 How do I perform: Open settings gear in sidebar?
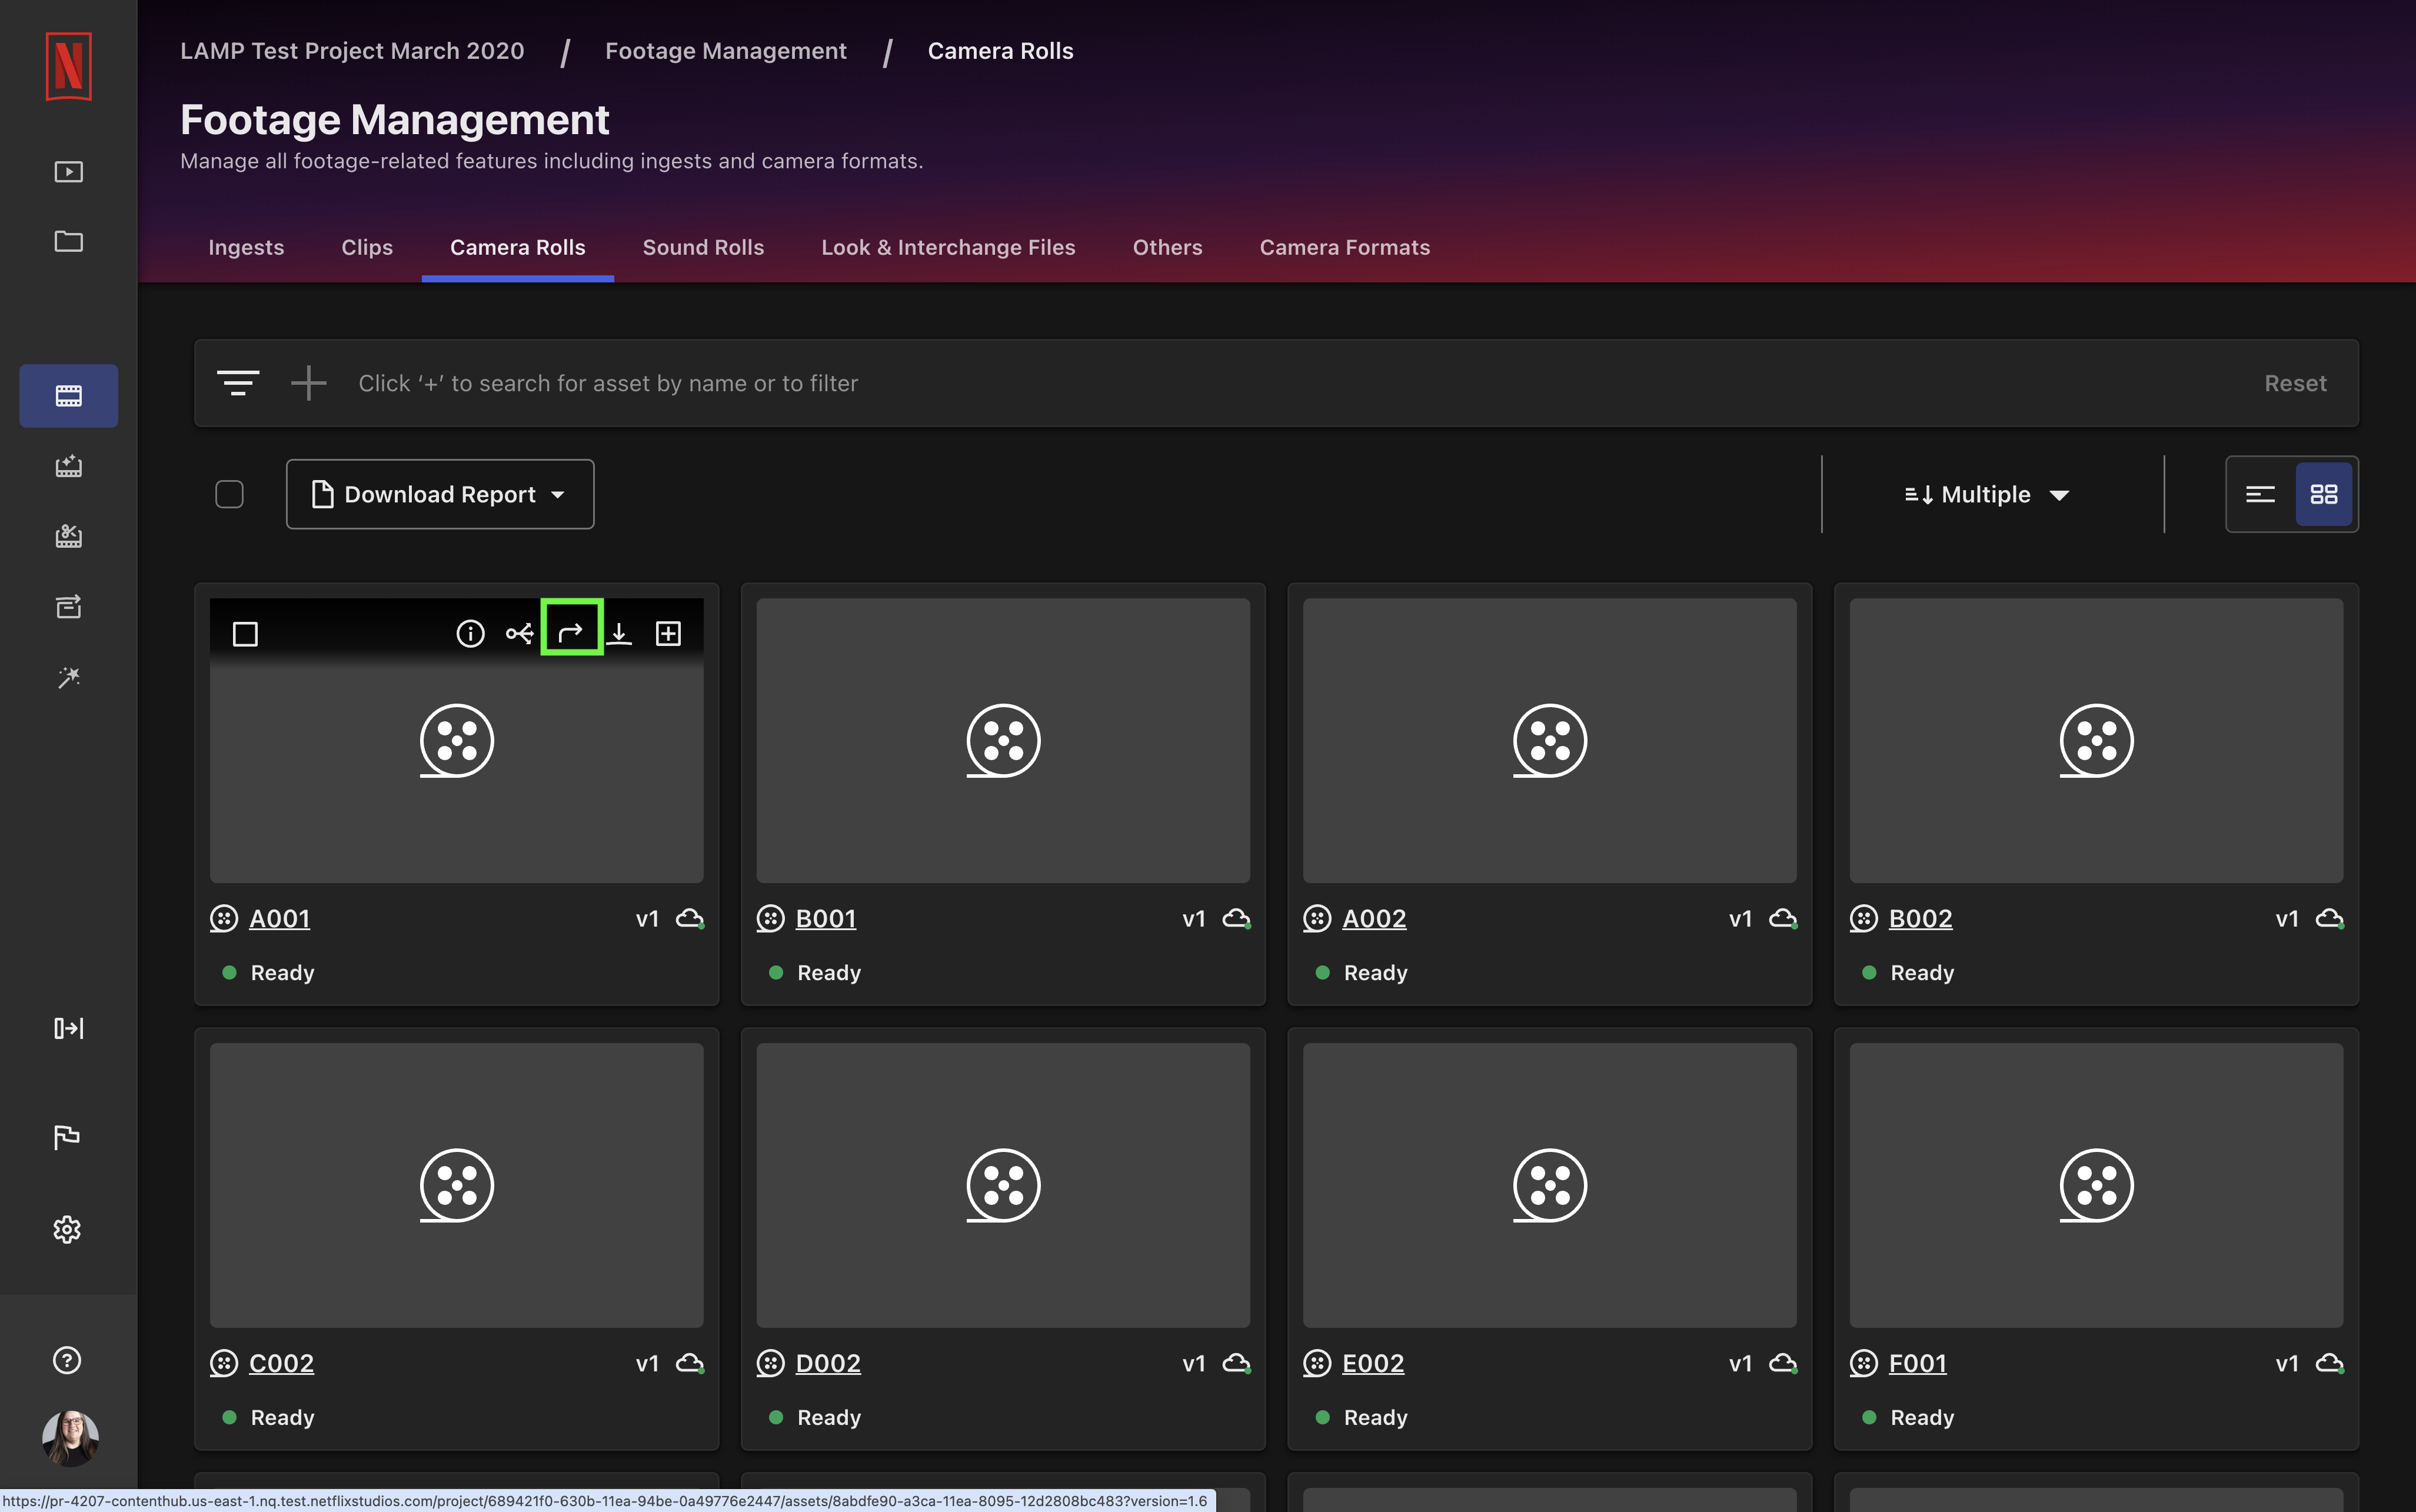pyautogui.click(x=67, y=1229)
